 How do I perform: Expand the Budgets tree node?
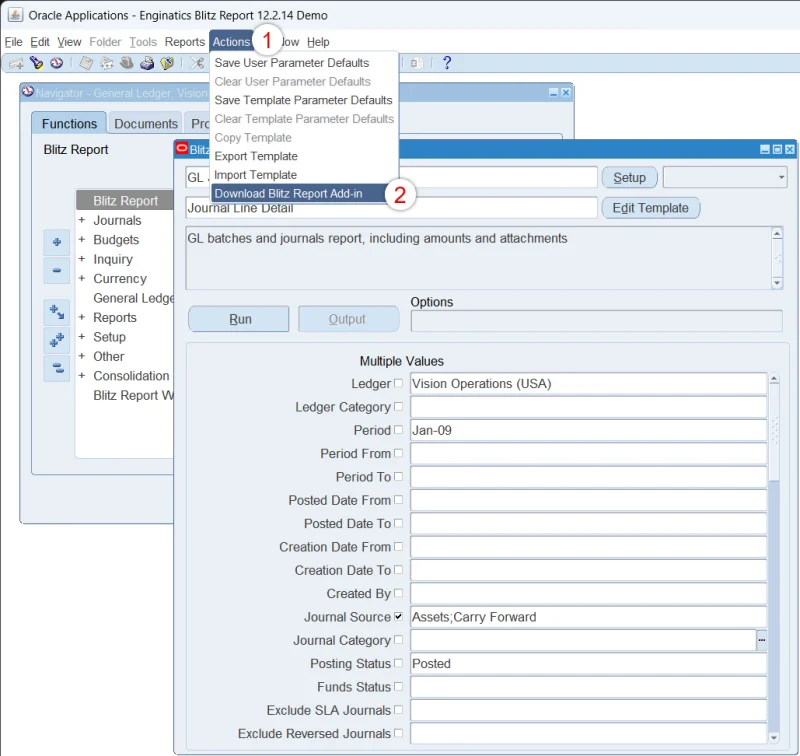[x=82, y=239]
